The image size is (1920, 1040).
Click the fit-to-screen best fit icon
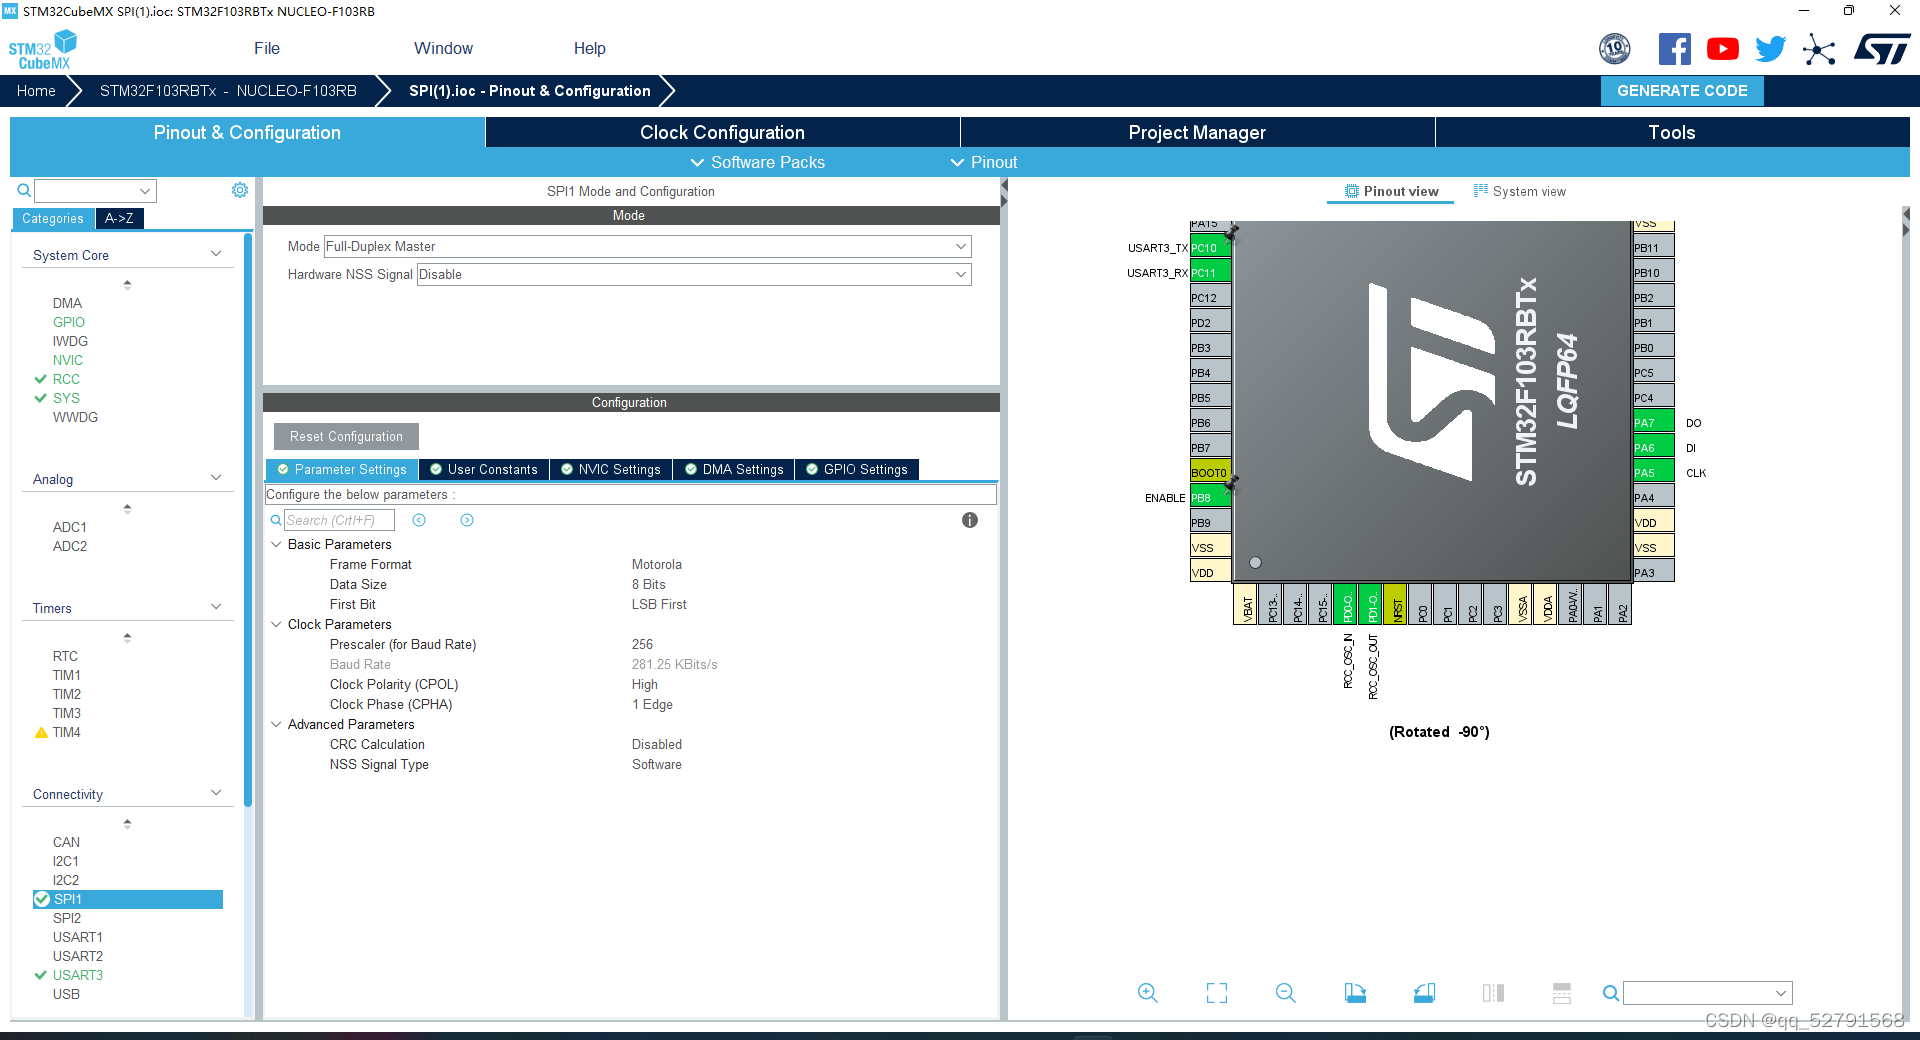pos(1216,993)
